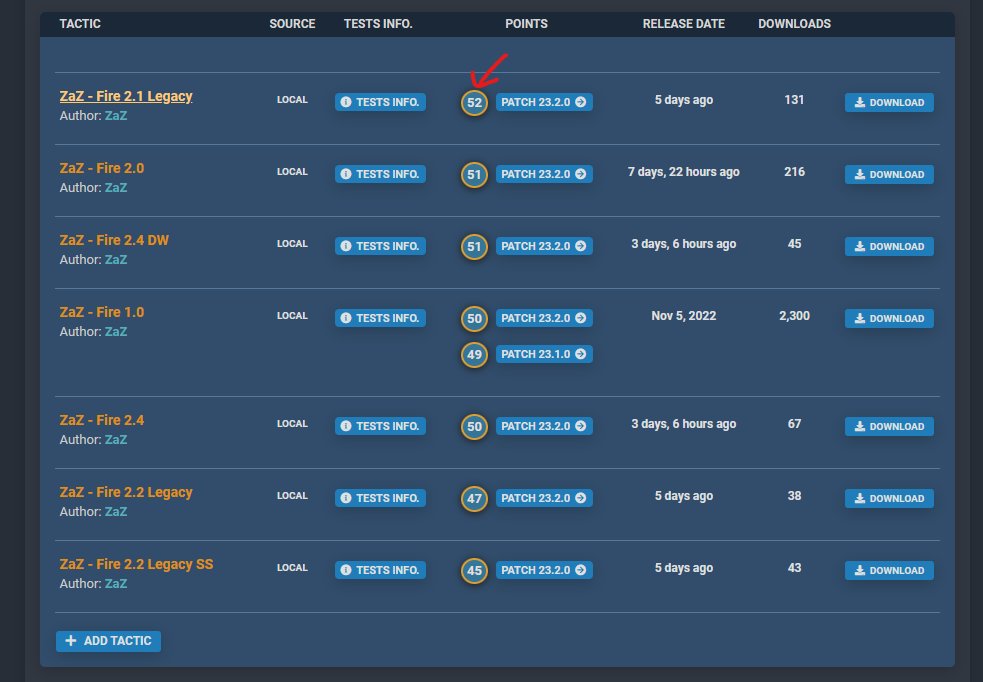Screen dimensions: 983x682
Task: Open ZaZ - Fire 2.1 Legacy tactic link
Action: (126, 96)
